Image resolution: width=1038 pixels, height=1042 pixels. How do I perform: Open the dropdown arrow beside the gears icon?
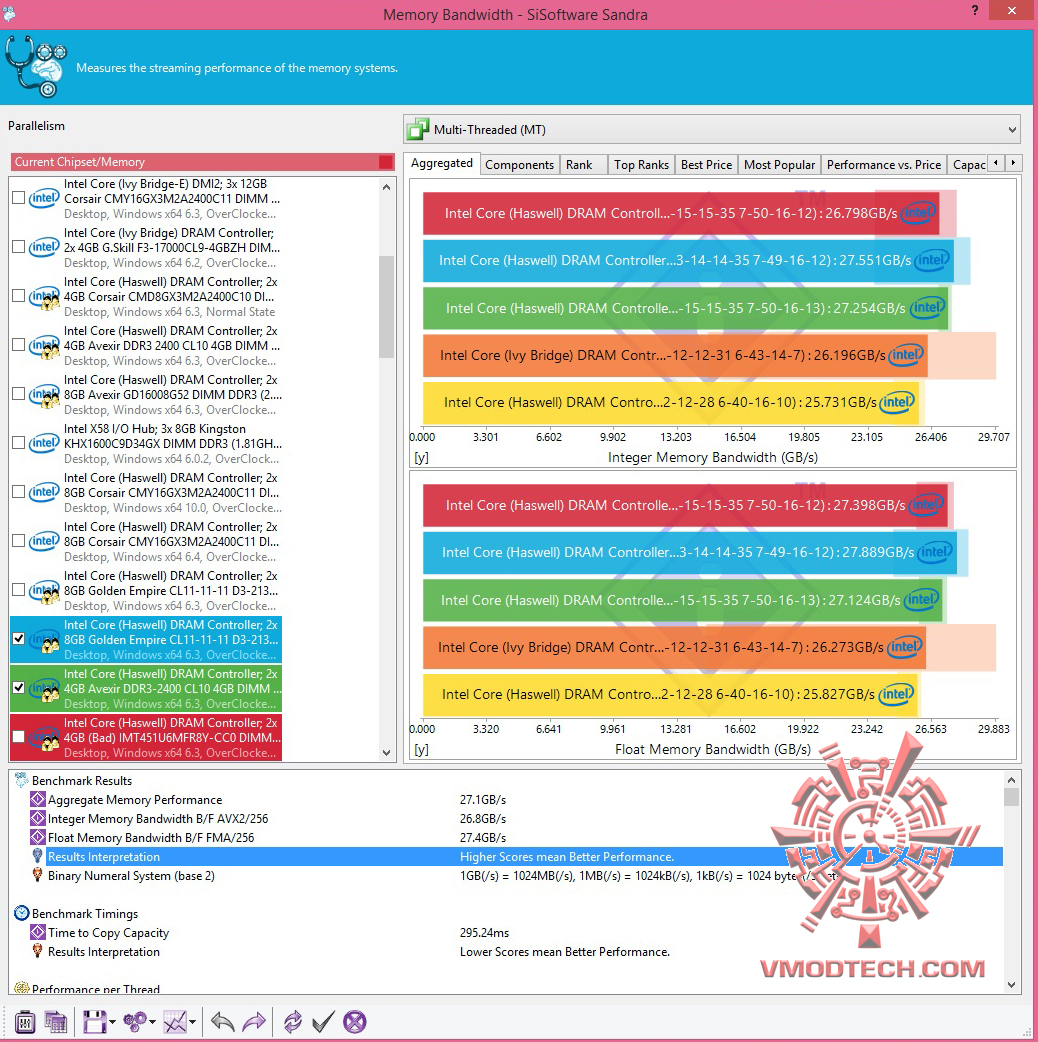click(153, 1022)
